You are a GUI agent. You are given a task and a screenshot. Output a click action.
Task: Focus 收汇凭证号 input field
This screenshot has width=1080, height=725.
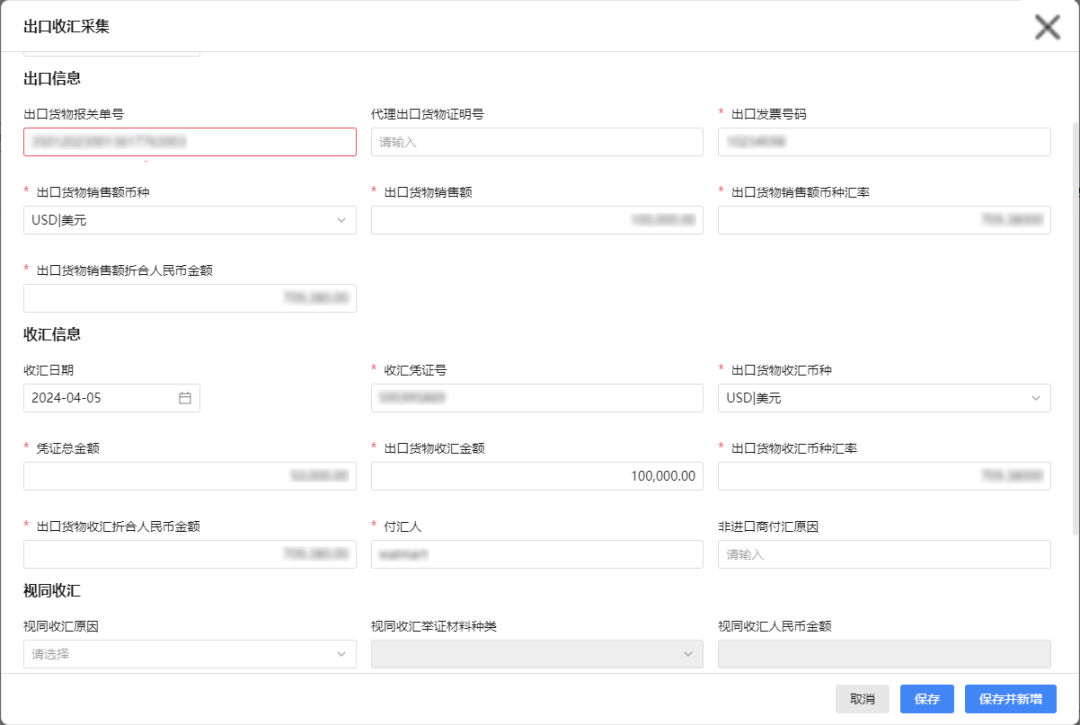click(x=537, y=398)
